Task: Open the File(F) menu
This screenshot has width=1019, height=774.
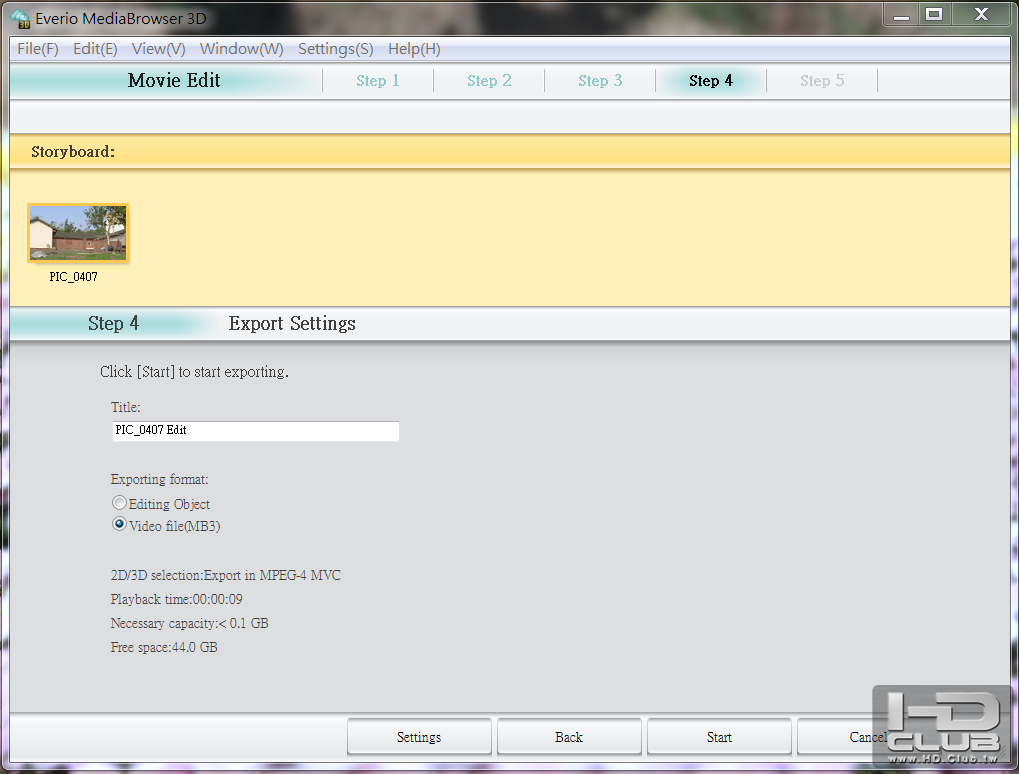Action: 38,49
